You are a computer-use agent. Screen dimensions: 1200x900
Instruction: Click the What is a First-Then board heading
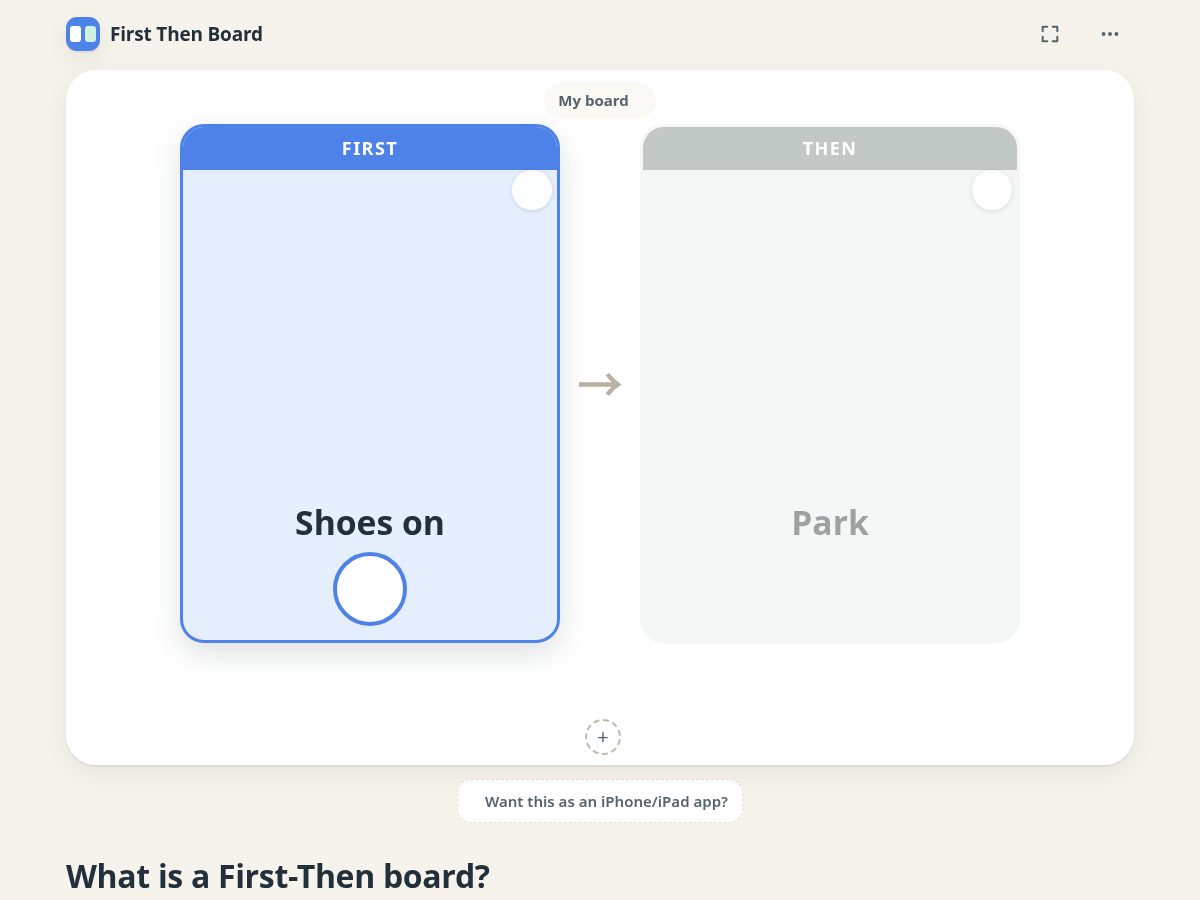278,876
